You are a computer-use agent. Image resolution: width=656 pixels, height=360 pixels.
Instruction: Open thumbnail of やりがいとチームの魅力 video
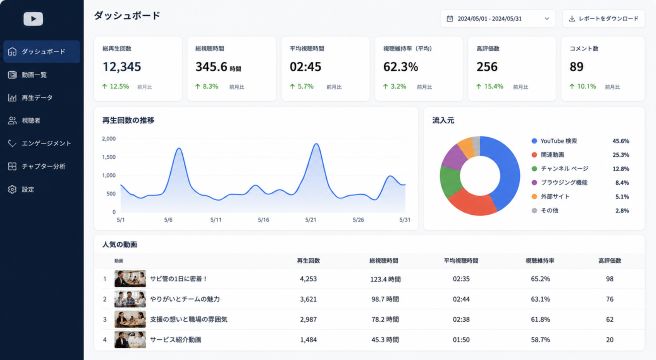tap(130, 299)
